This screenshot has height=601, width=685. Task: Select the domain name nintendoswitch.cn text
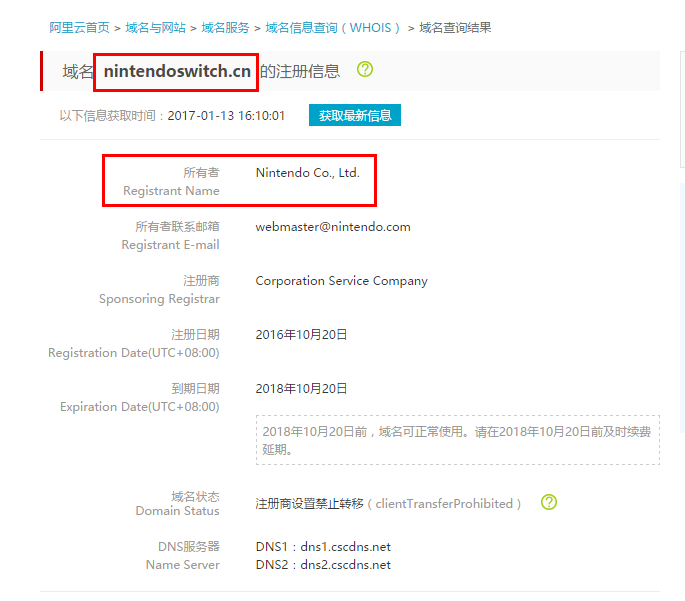[177, 71]
